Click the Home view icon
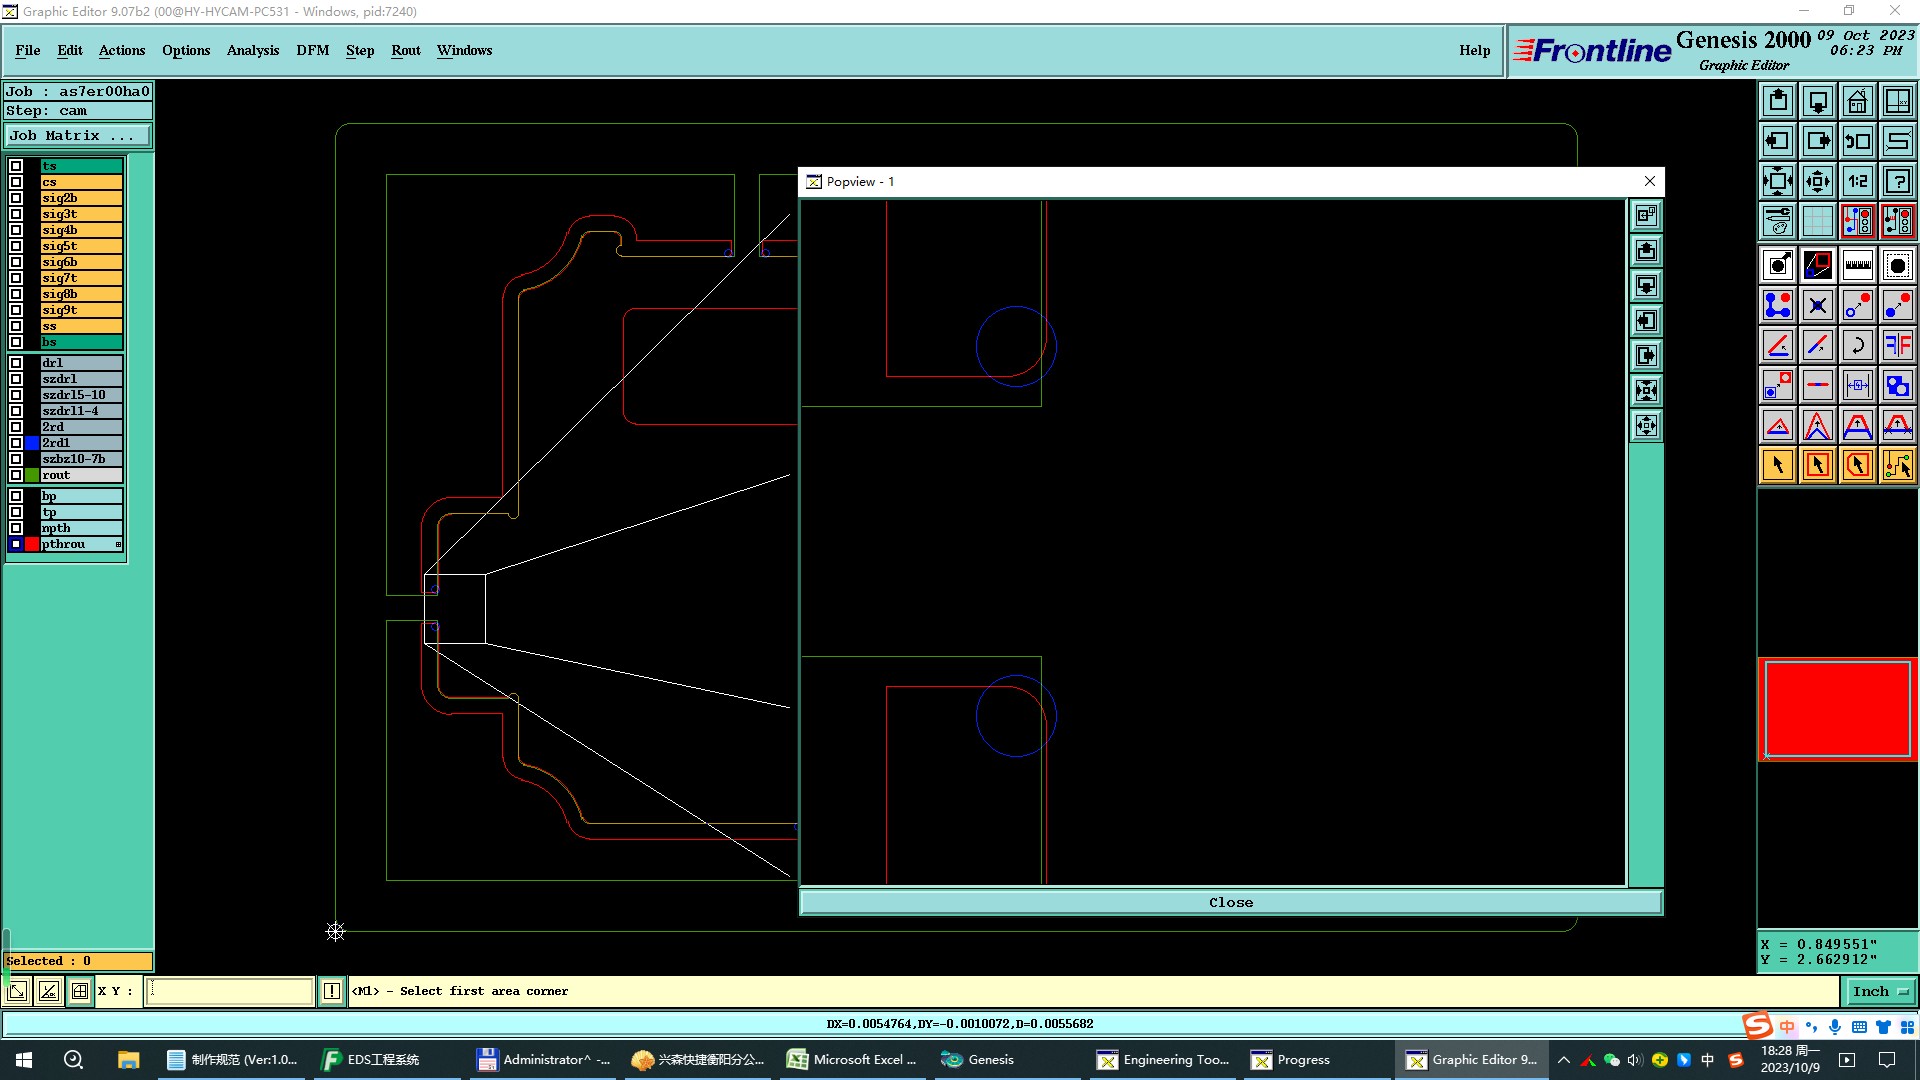1920x1080 pixels. (1857, 101)
